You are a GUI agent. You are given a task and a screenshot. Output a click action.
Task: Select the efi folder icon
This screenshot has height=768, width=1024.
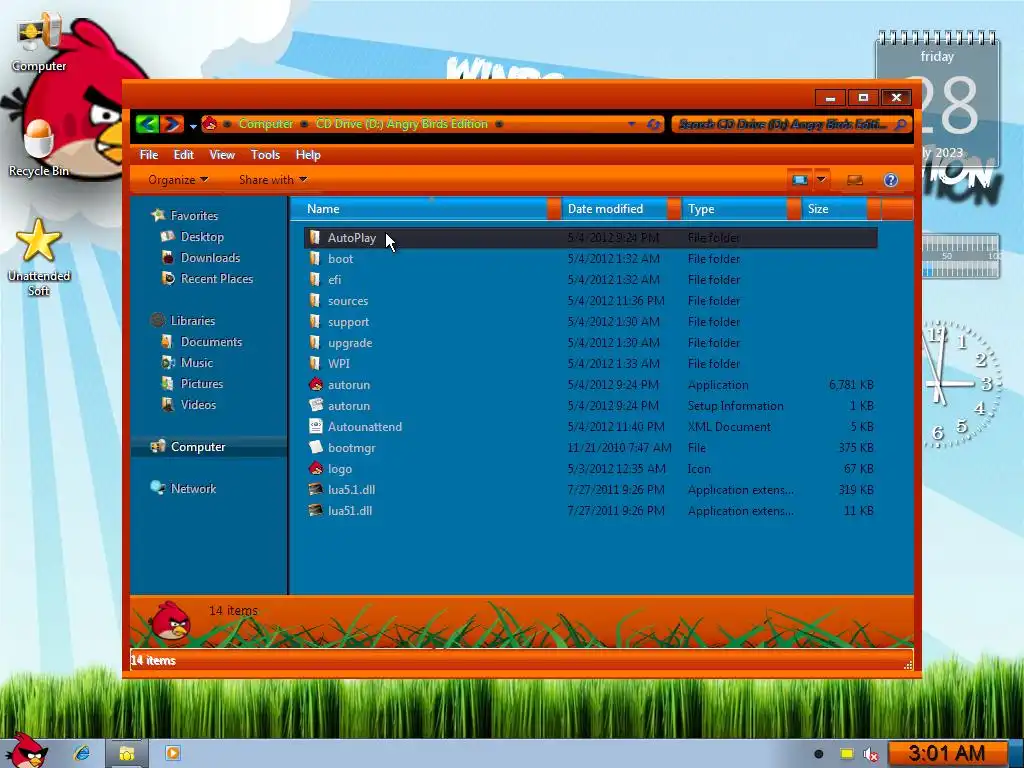click(315, 280)
